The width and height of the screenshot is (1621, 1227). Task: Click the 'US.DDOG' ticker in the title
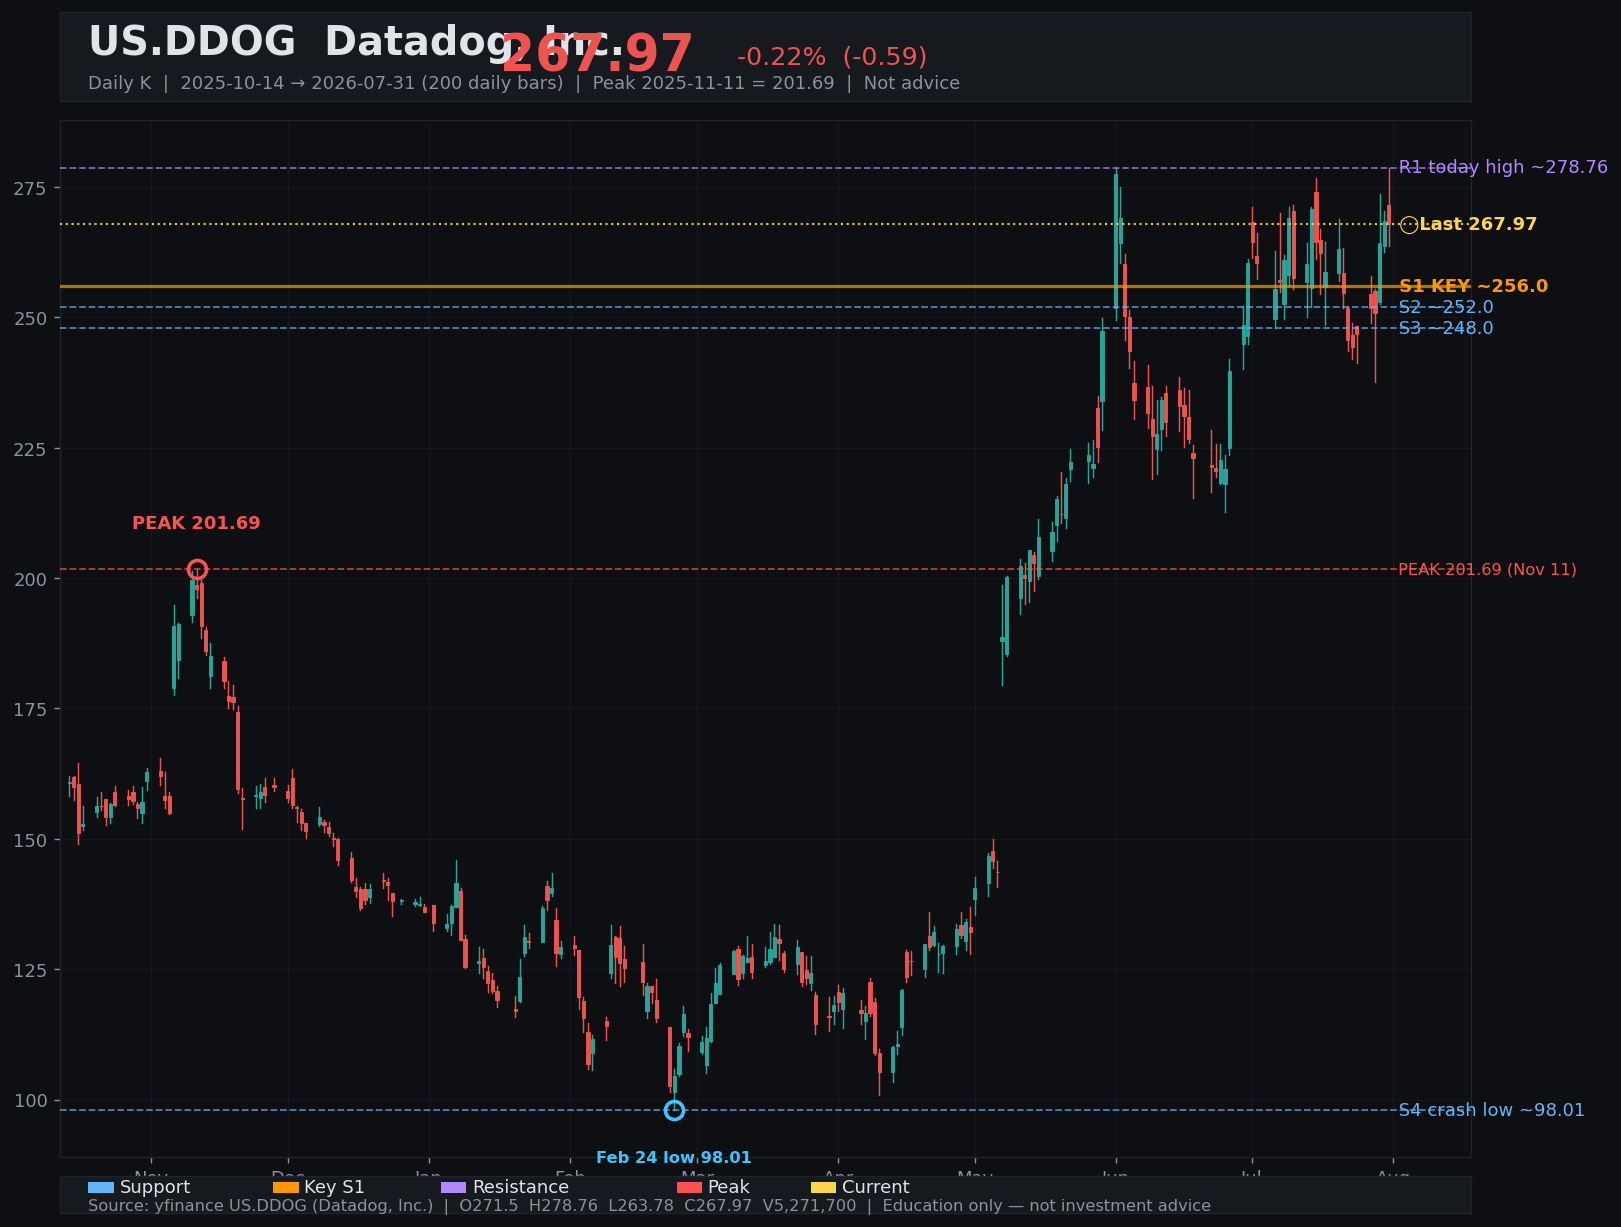coord(192,42)
